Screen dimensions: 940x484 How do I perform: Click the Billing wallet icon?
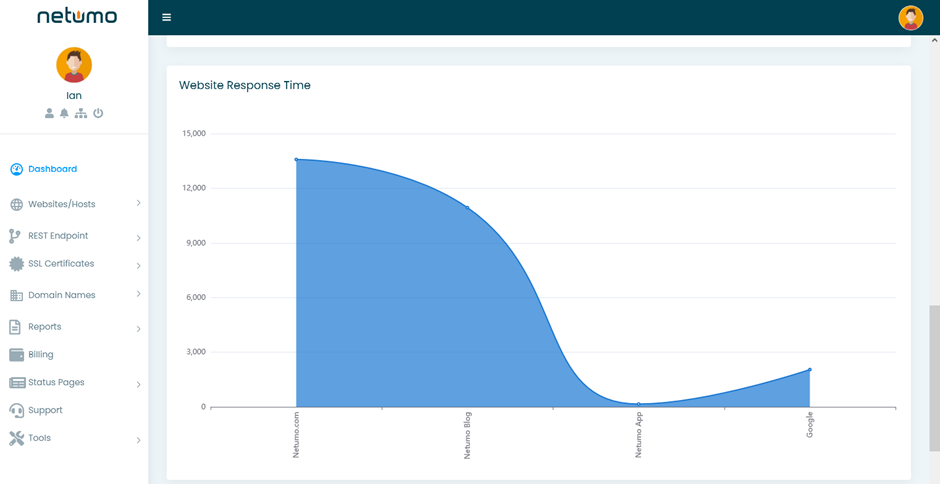coord(16,355)
